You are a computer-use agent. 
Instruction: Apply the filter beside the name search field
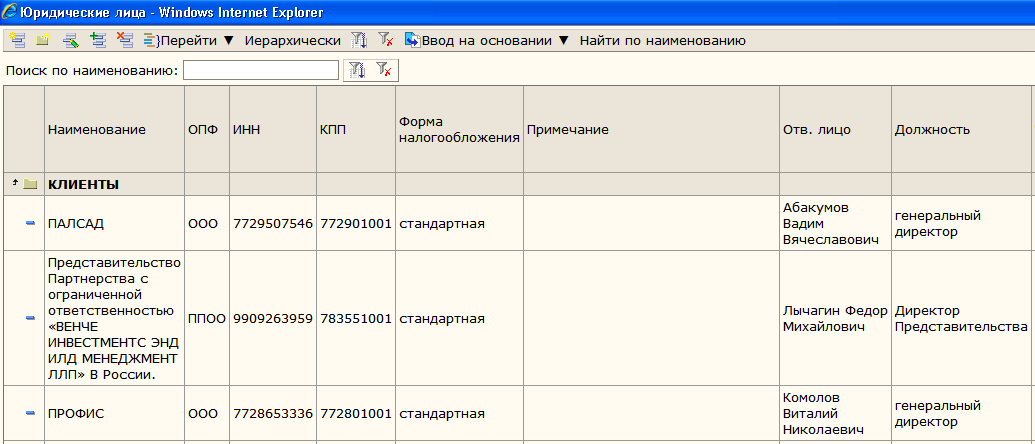(357, 70)
